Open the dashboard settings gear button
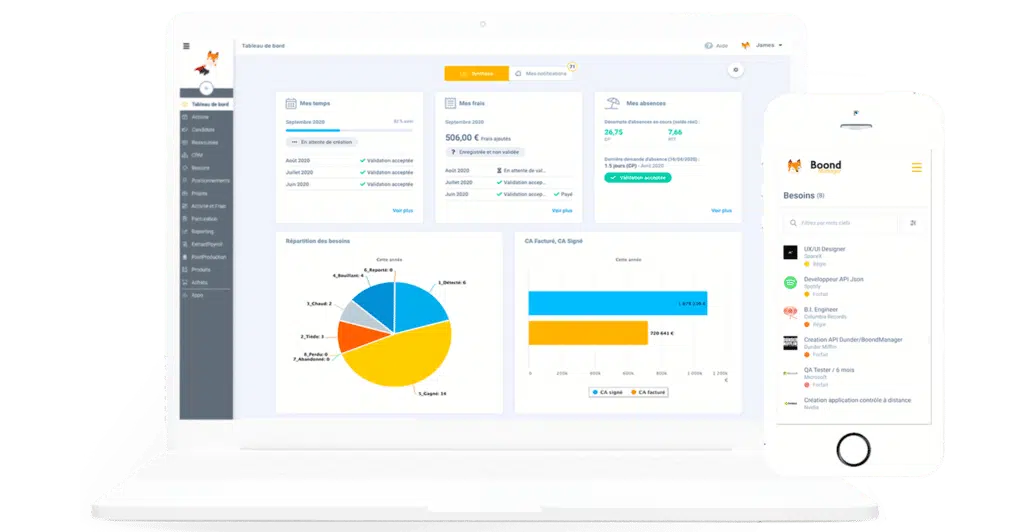 pyautogui.click(x=735, y=70)
